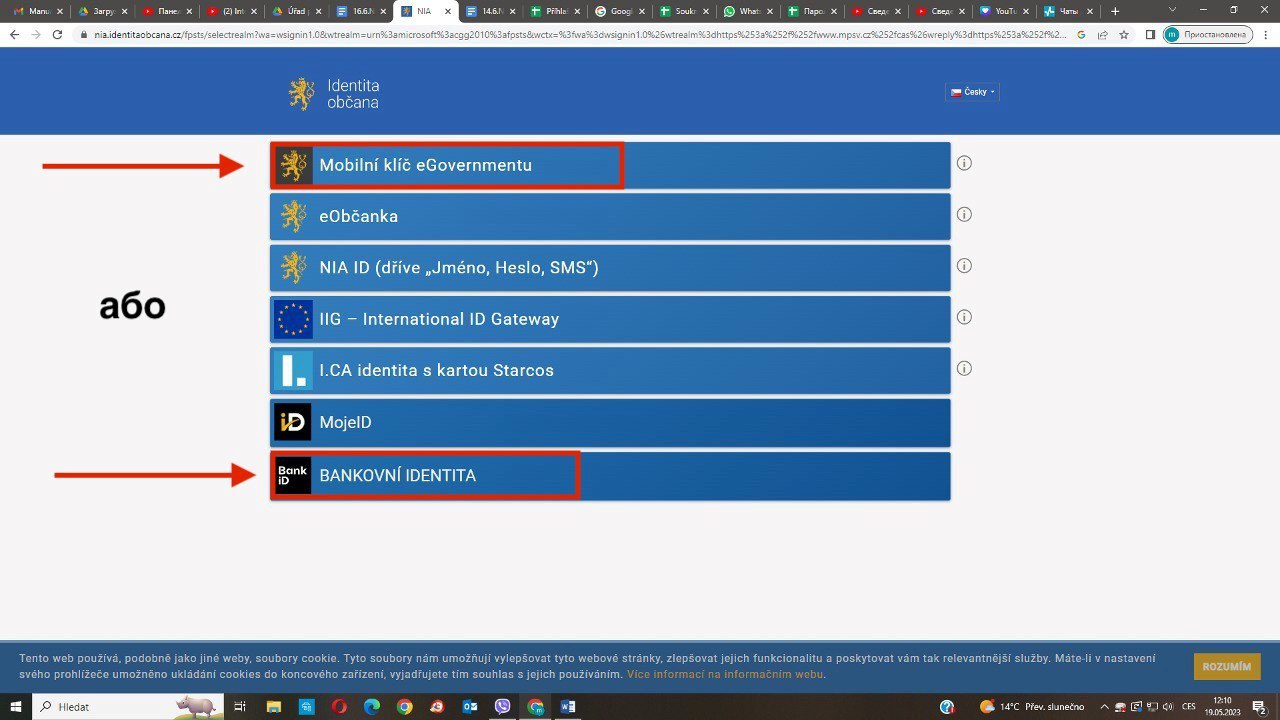Screen dimensions: 1280x720
Task: Open Windows Start menu
Action: tap(15, 706)
